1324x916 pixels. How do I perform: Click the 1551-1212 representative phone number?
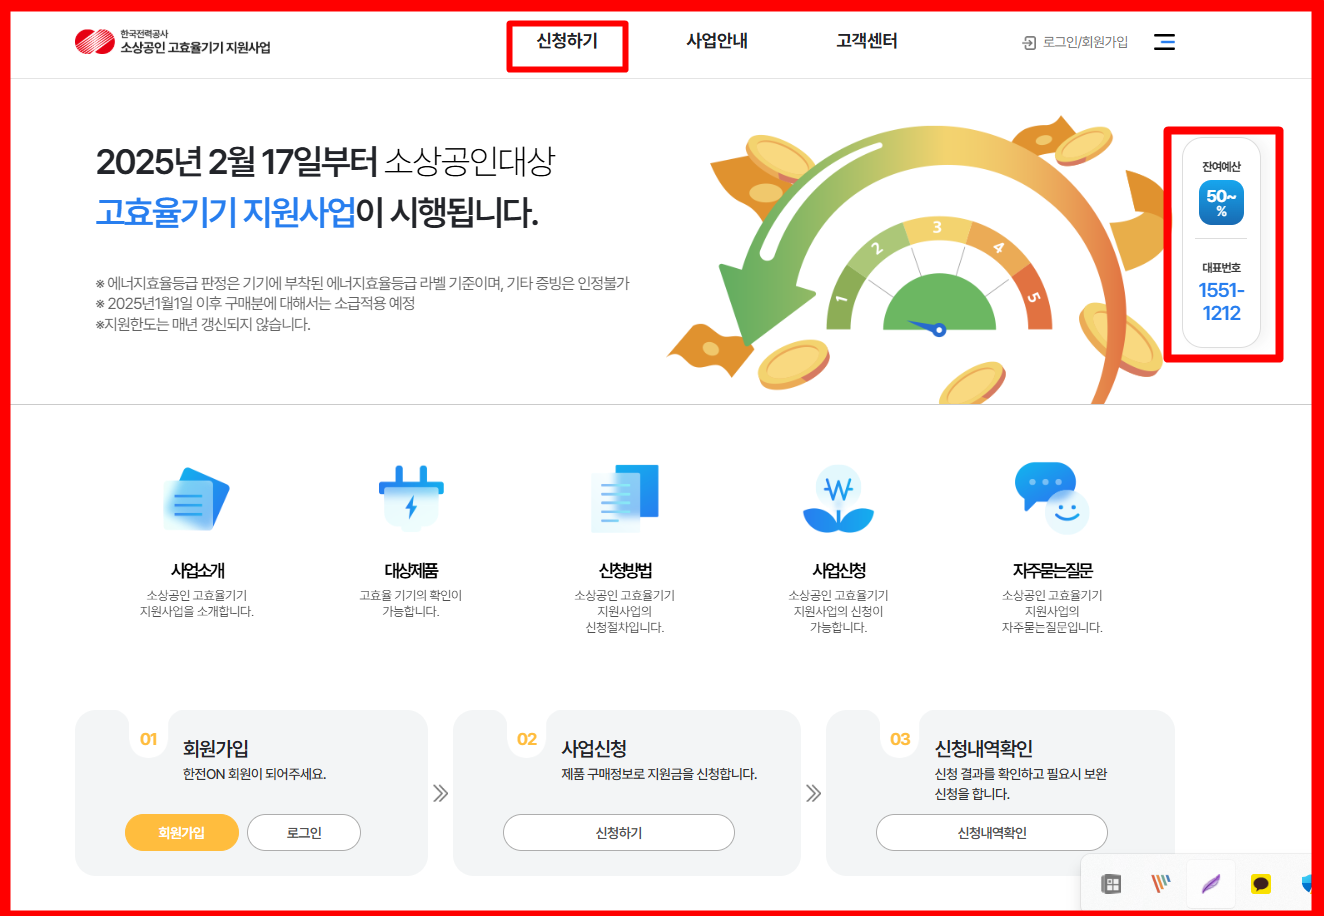[x=1221, y=301]
